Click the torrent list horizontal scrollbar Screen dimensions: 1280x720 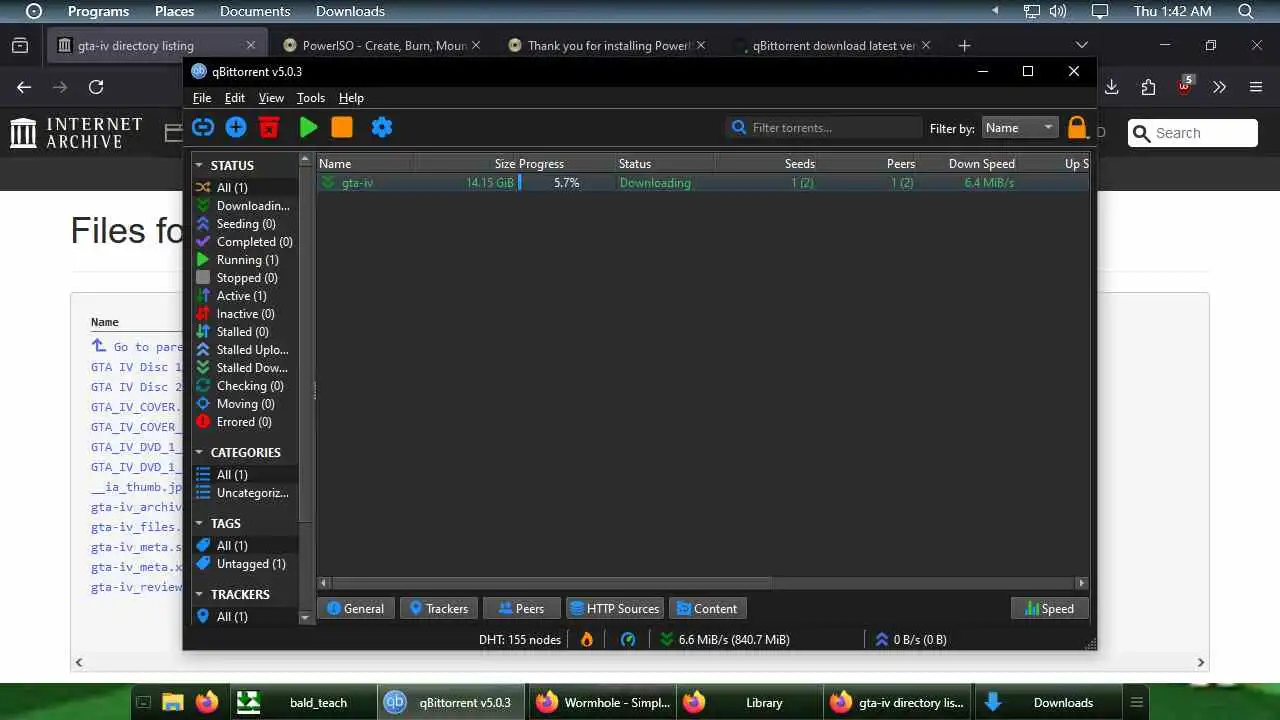pos(552,582)
